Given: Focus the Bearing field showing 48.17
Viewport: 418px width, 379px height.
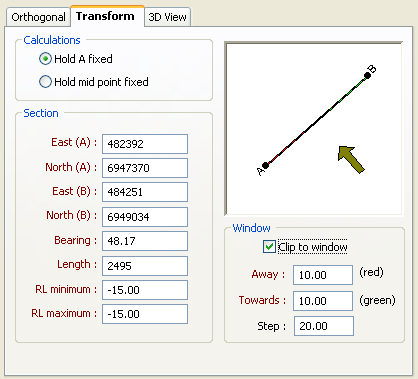Looking at the screenshot, I should point(145,241).
